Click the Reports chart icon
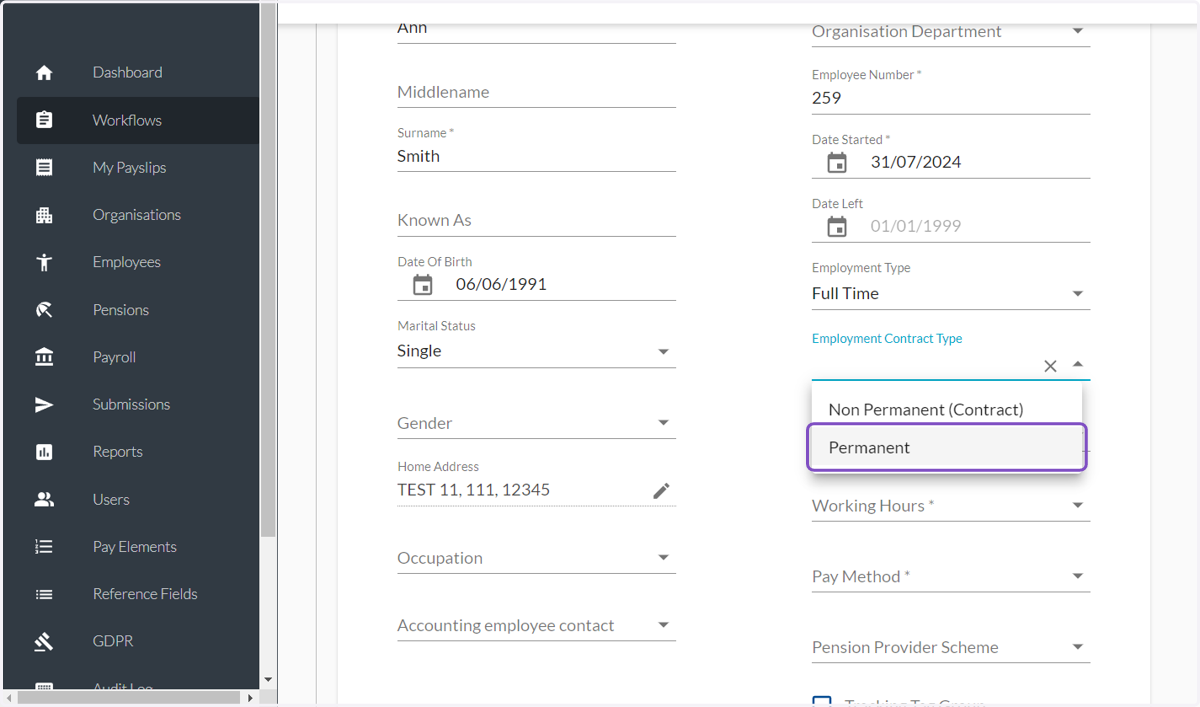This screenshot has width=1200, height=707. tap(44, 452)
